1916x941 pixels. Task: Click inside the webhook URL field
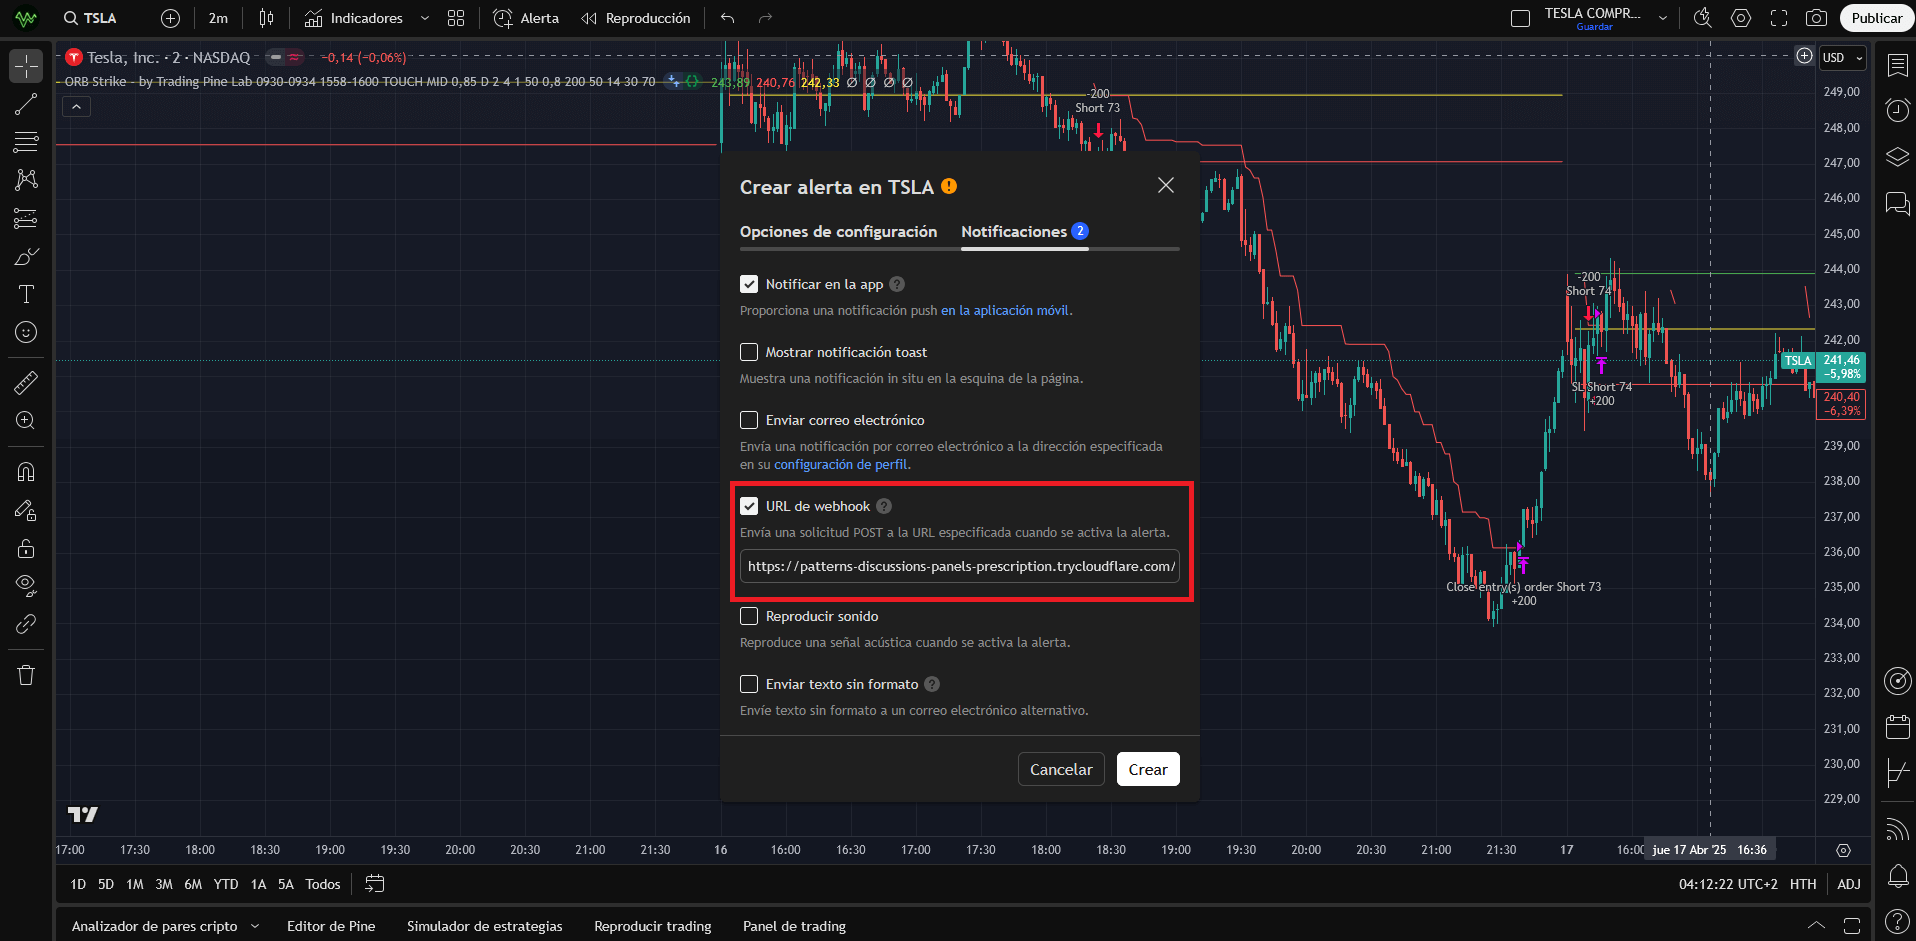click(959, 566)
